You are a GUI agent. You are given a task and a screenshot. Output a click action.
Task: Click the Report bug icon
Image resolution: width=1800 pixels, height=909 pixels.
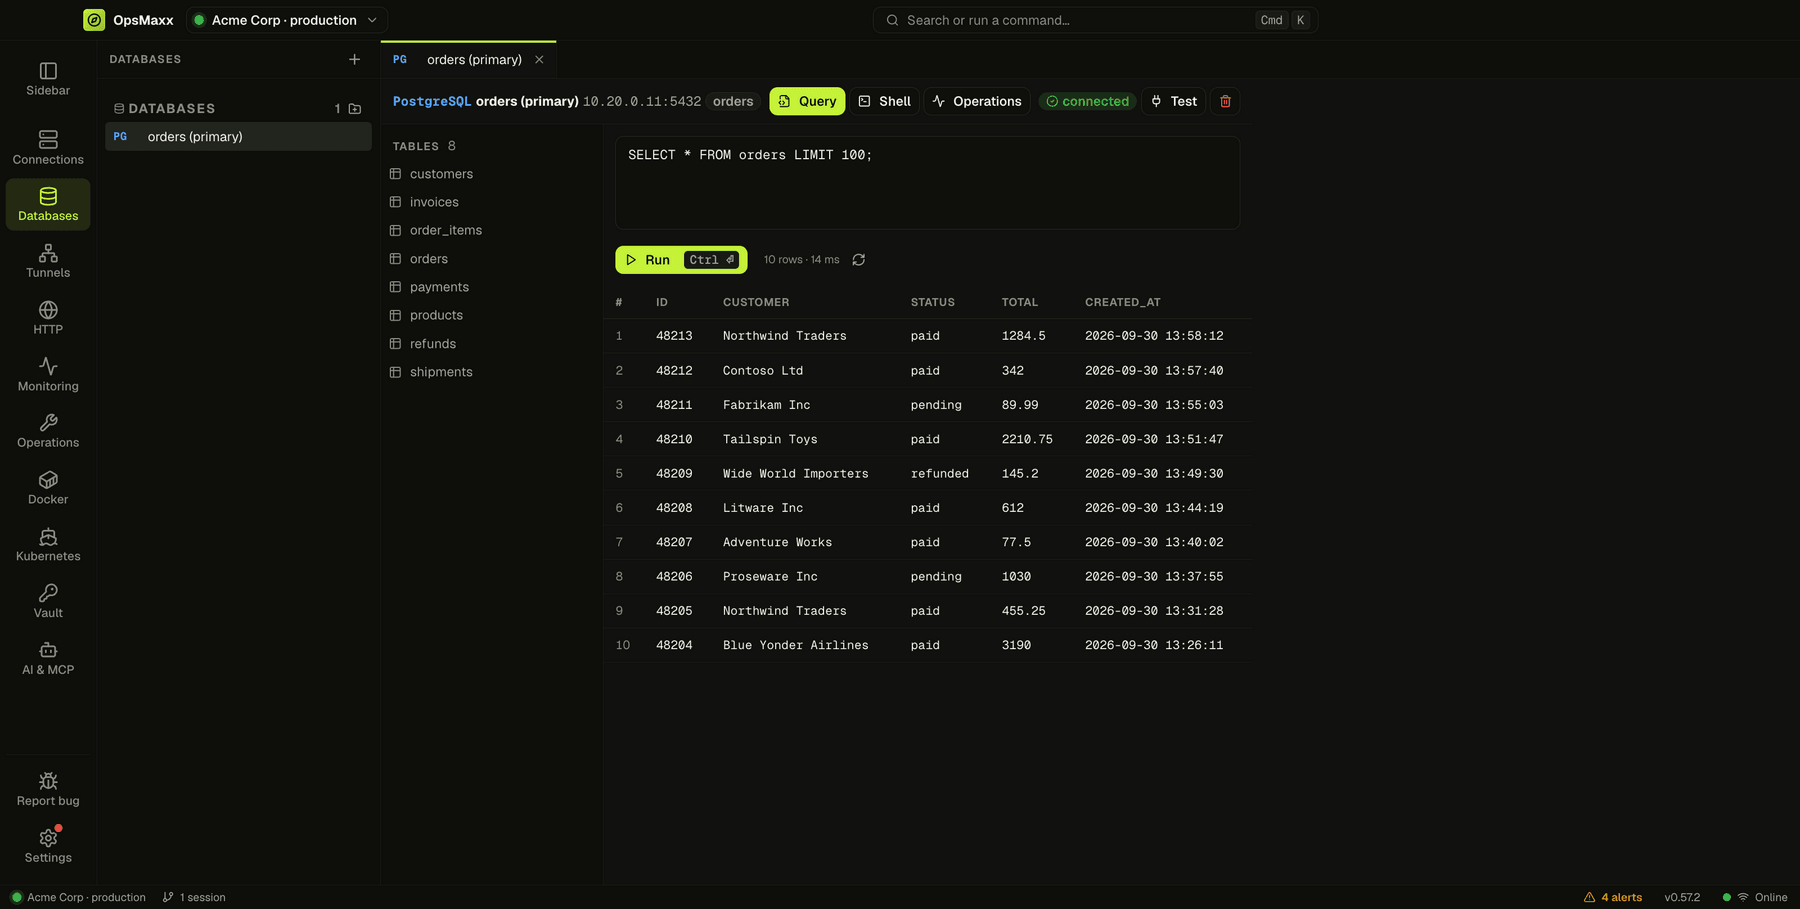click(48, 781)
